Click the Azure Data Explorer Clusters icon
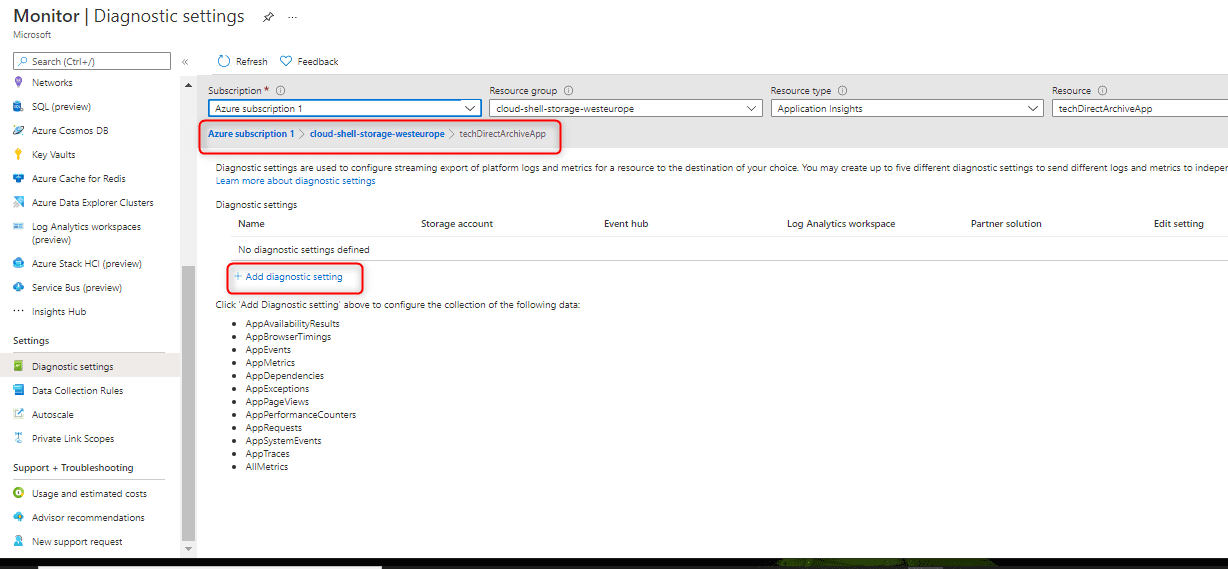The image size is (1228, 569). tap(18, 202)
